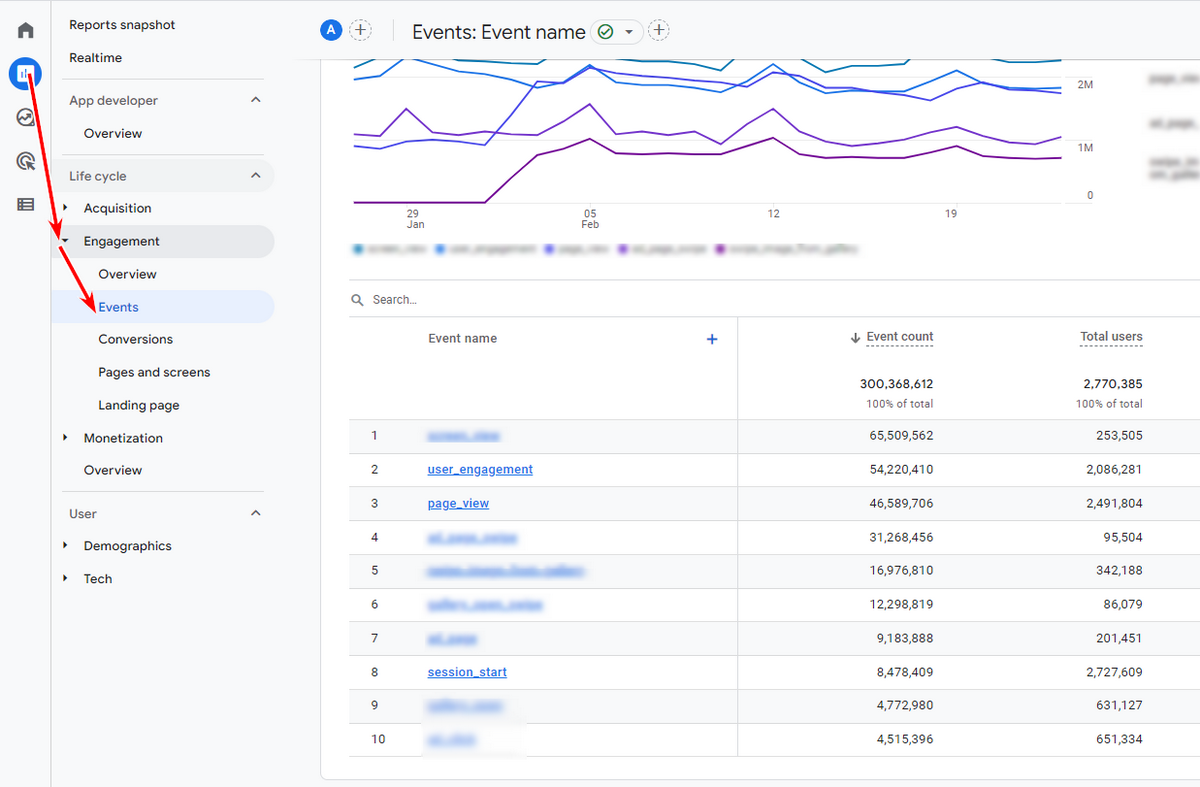
Task: Sort by Total users column header
Action: point(1111,337)
